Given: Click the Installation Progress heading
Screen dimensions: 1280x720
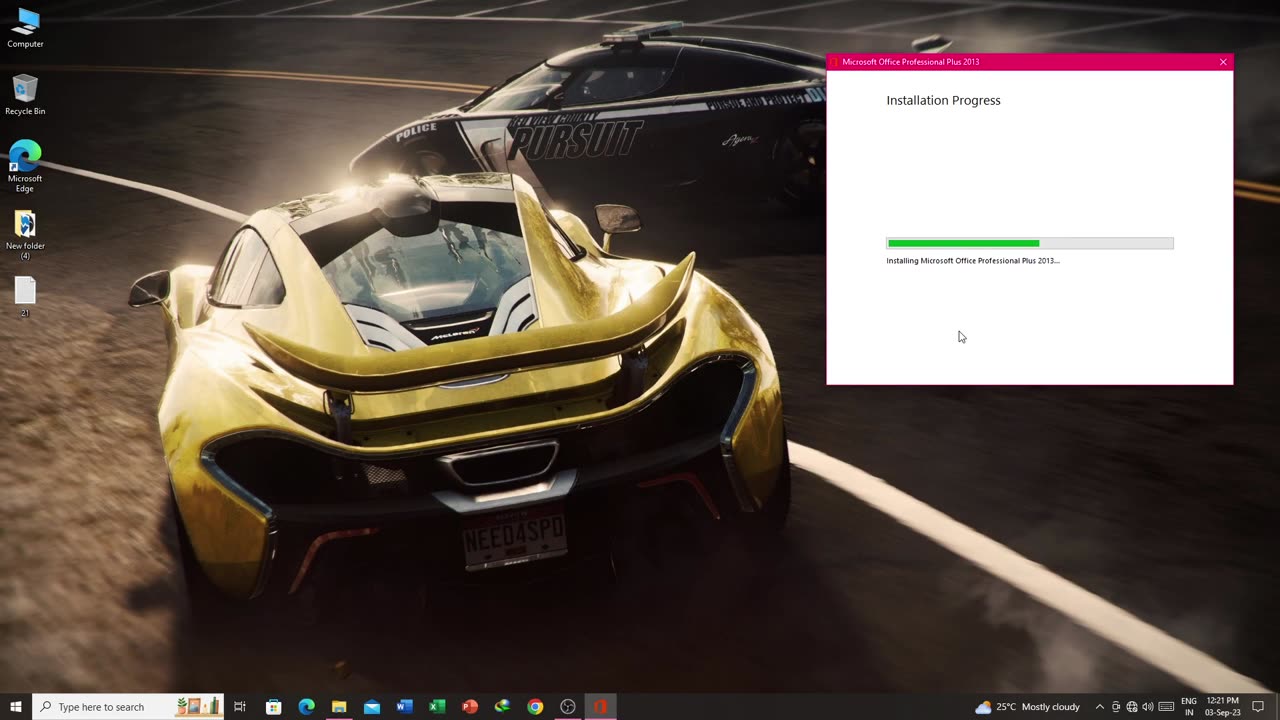Looking at the screenshot, I should pos(943,100).
